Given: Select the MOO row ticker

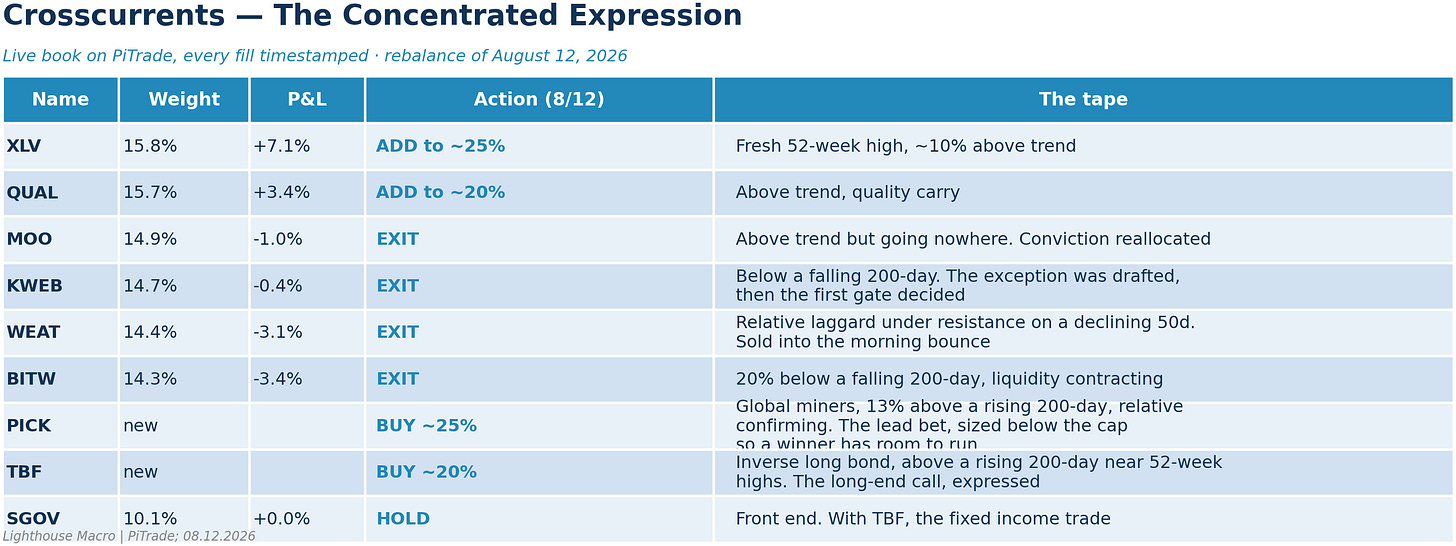Looking at the screenshot, I should pyautogui.click(x=29, y=240).
